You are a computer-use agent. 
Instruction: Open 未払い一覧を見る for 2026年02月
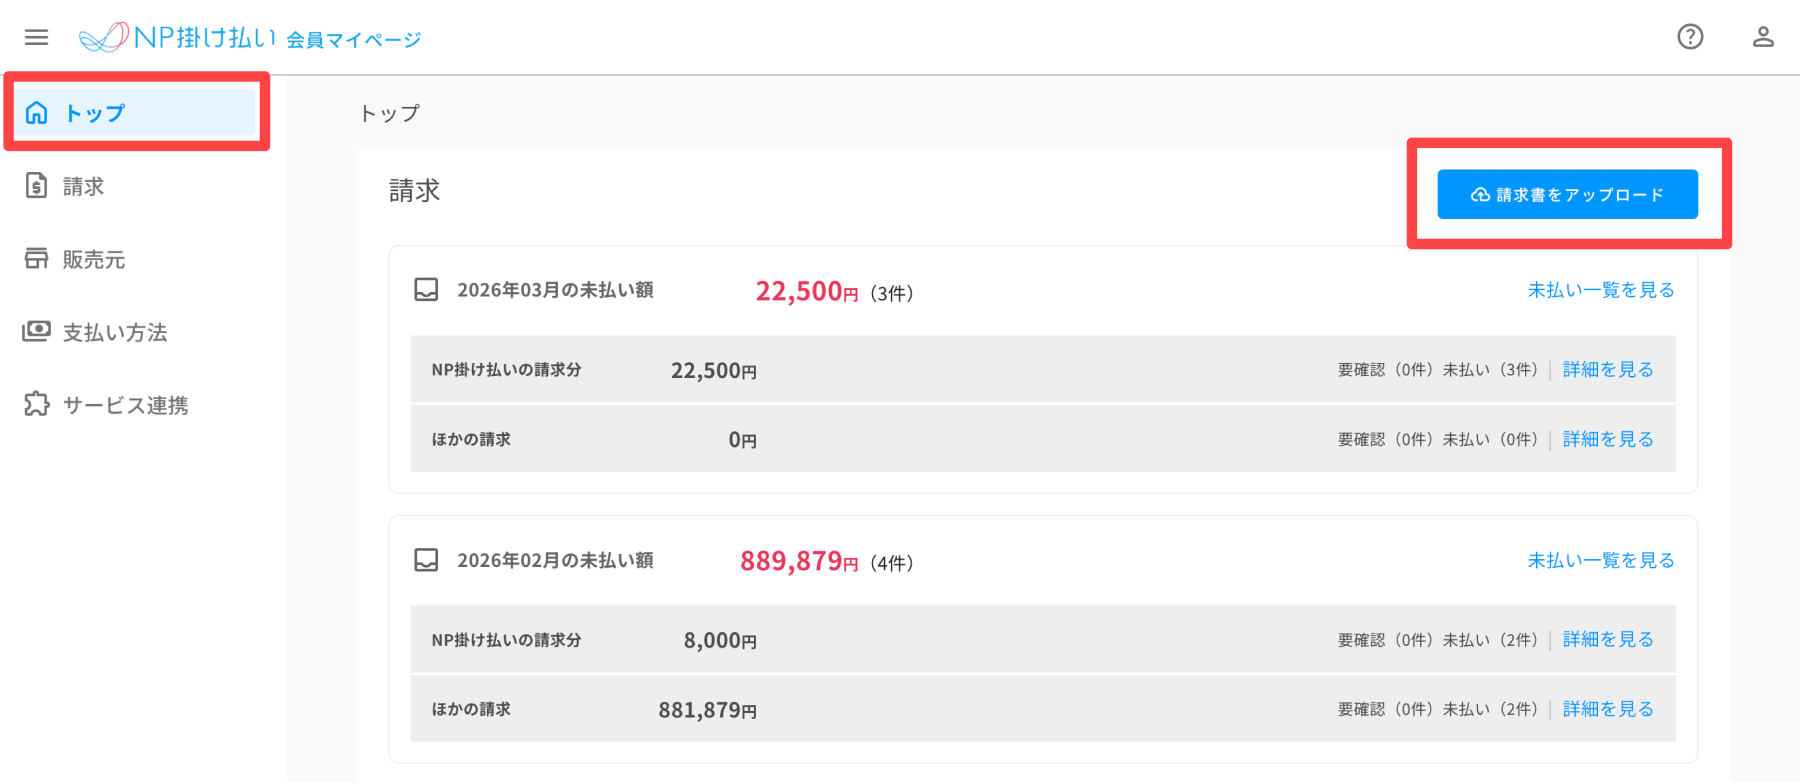[1600, 560]
